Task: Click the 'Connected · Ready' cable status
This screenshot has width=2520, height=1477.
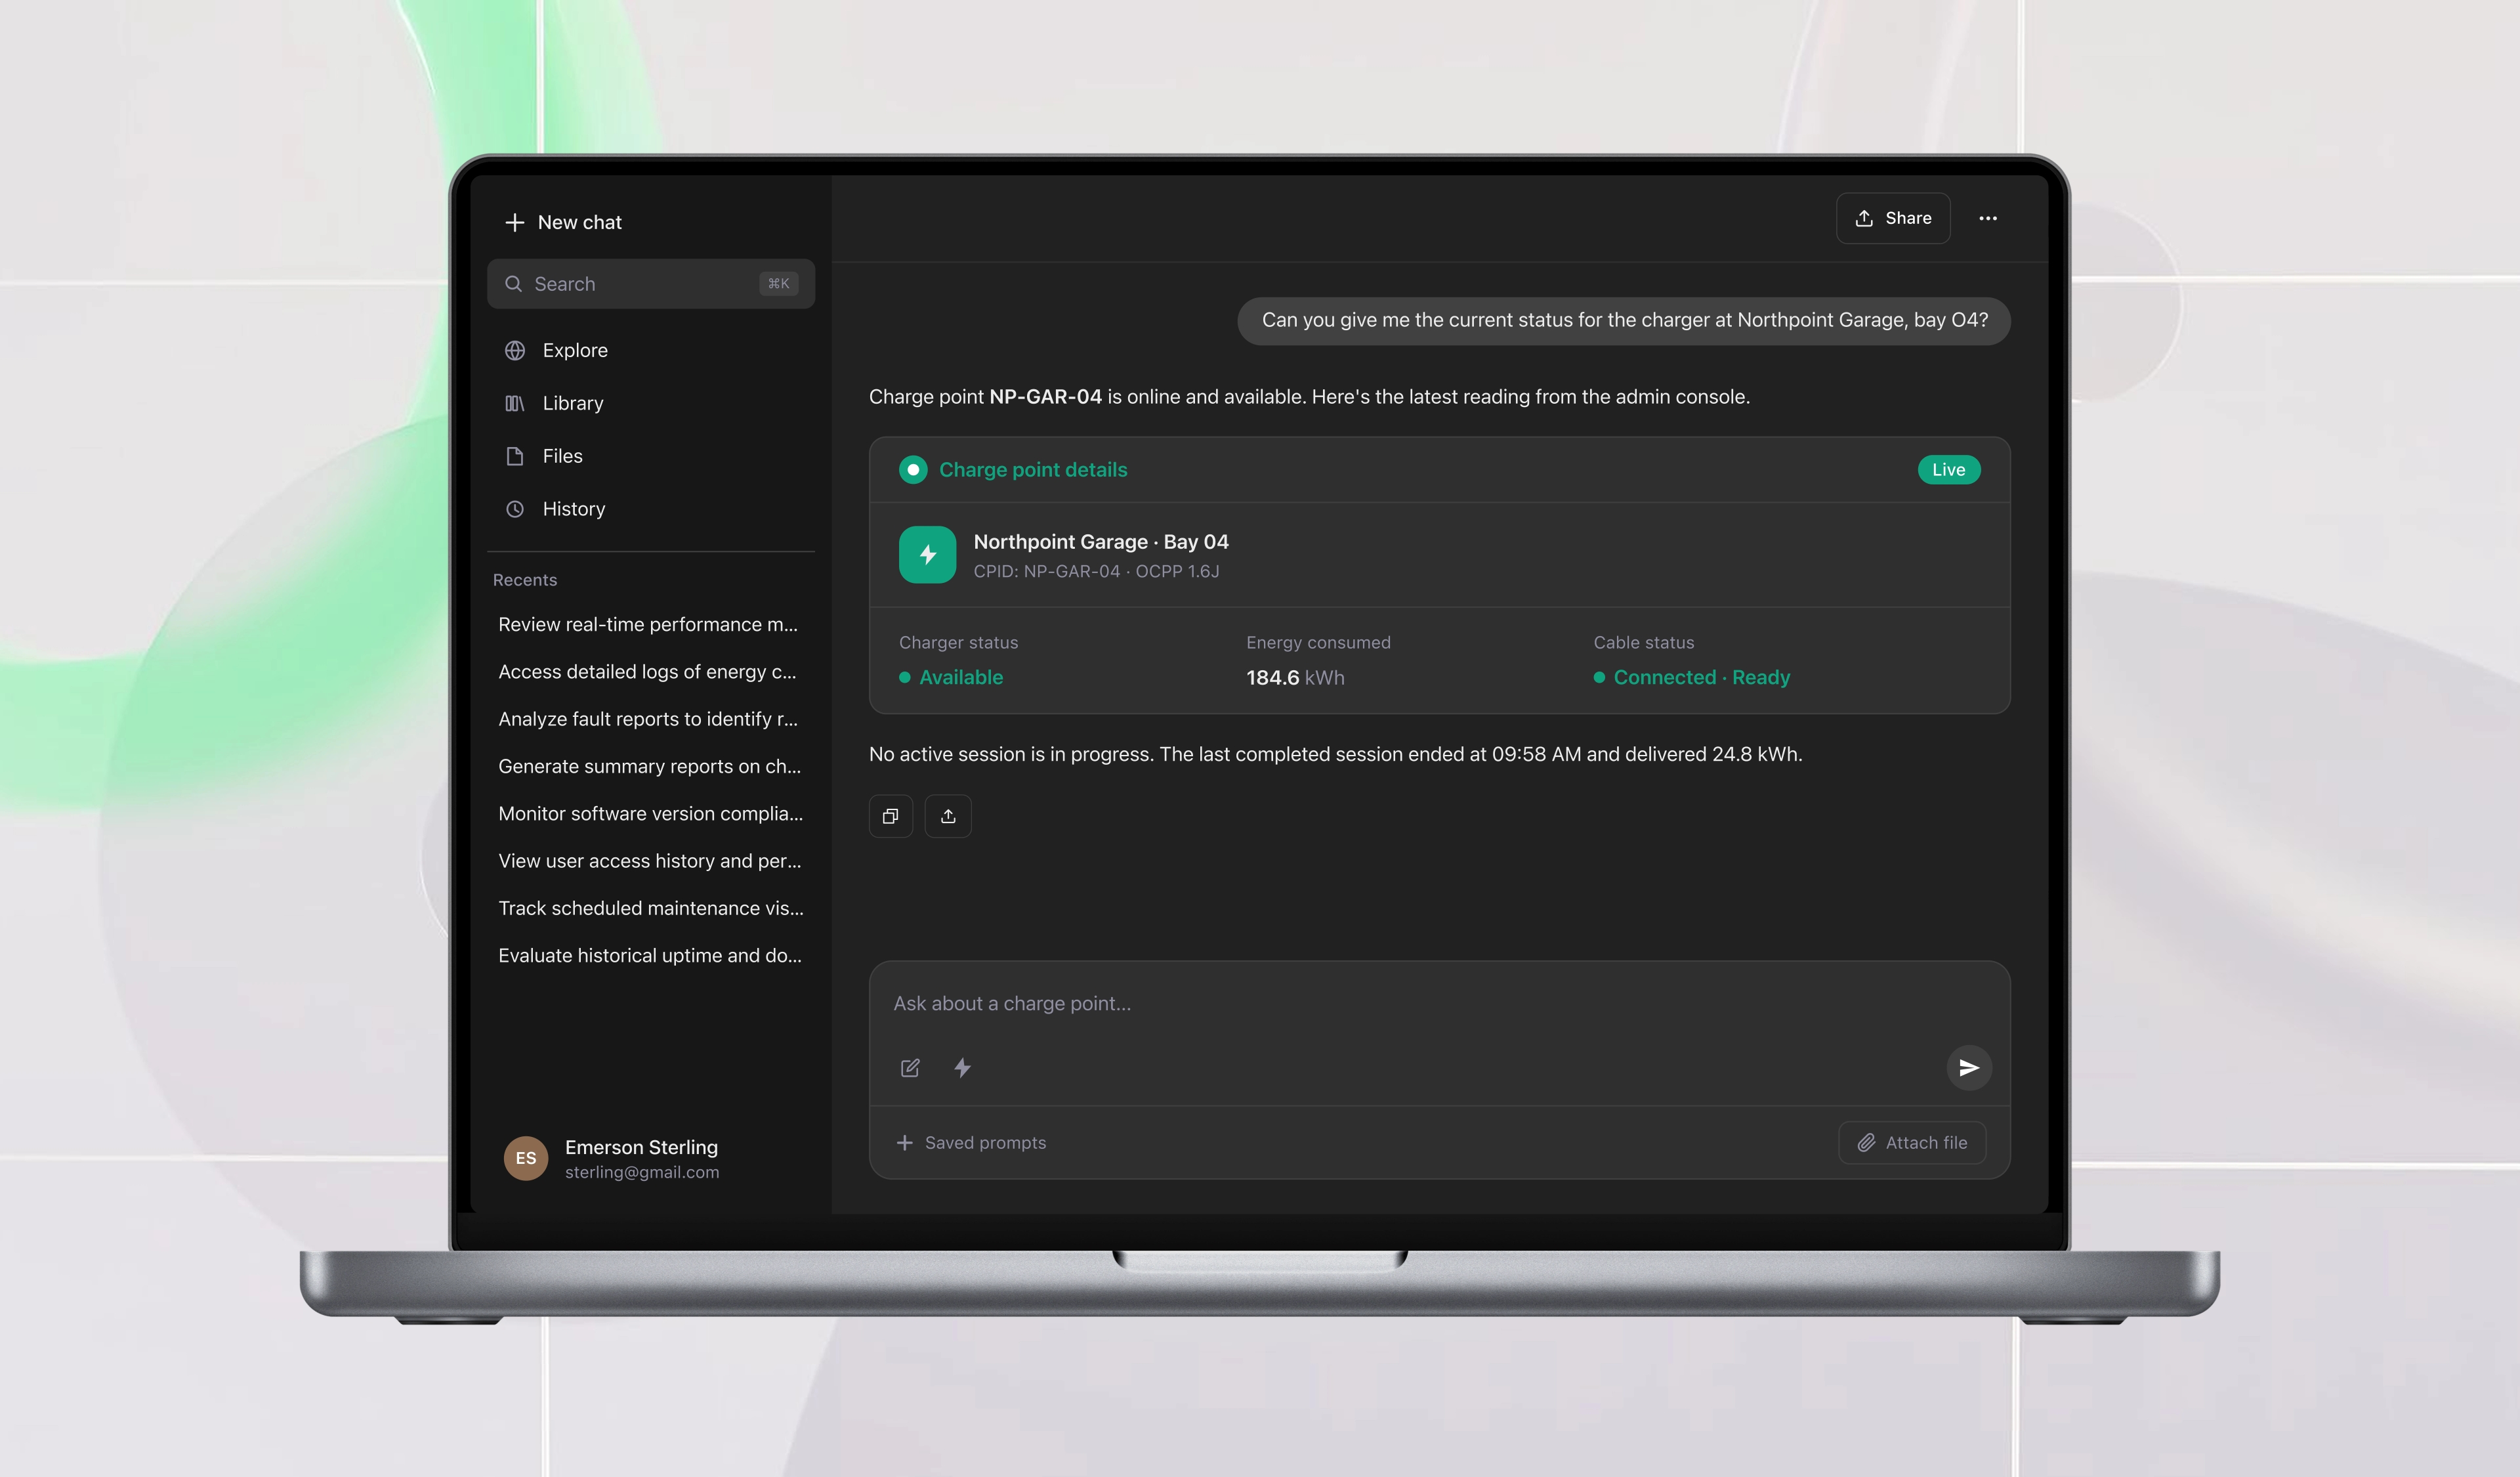Action: [1692, 677]
